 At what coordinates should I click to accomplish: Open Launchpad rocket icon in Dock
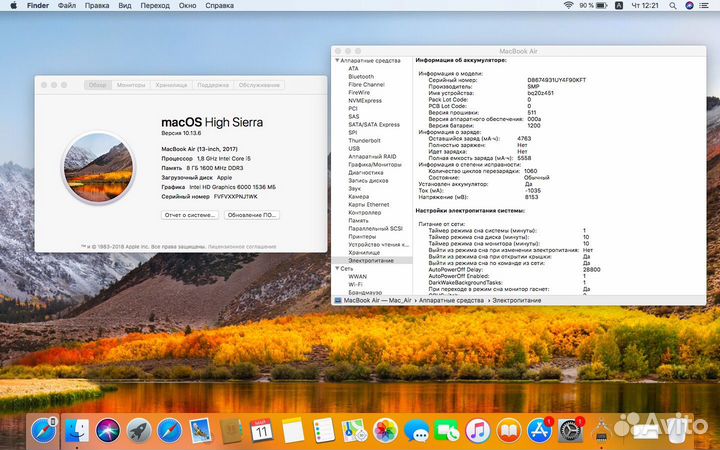[139, 431]
